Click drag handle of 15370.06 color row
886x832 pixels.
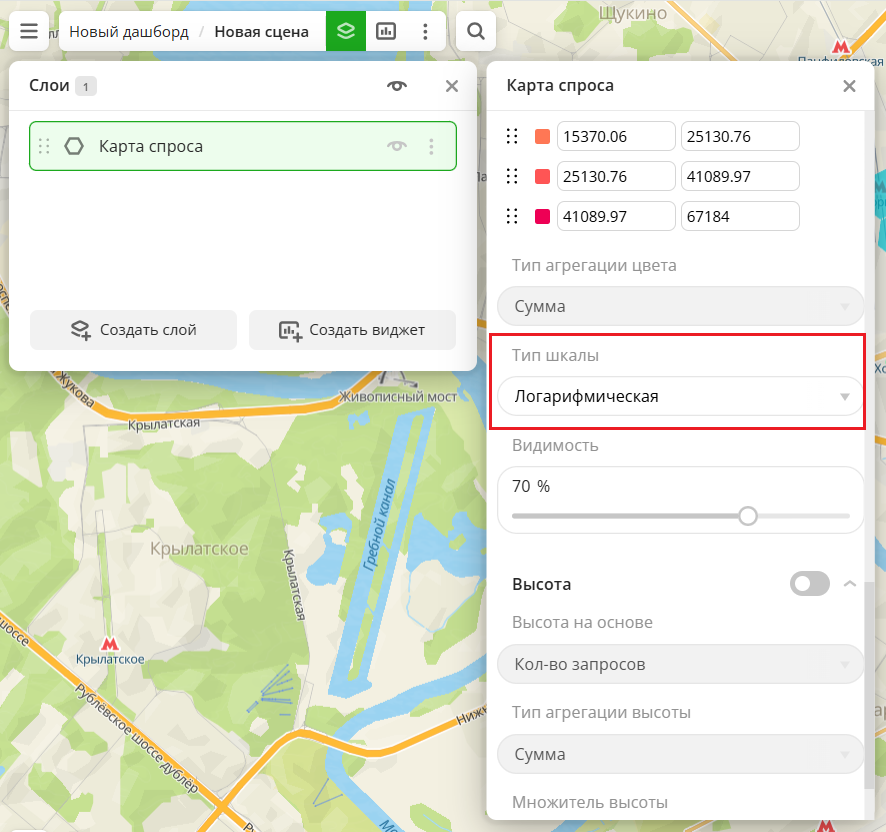pyautogui.click(x=512, y=137)
